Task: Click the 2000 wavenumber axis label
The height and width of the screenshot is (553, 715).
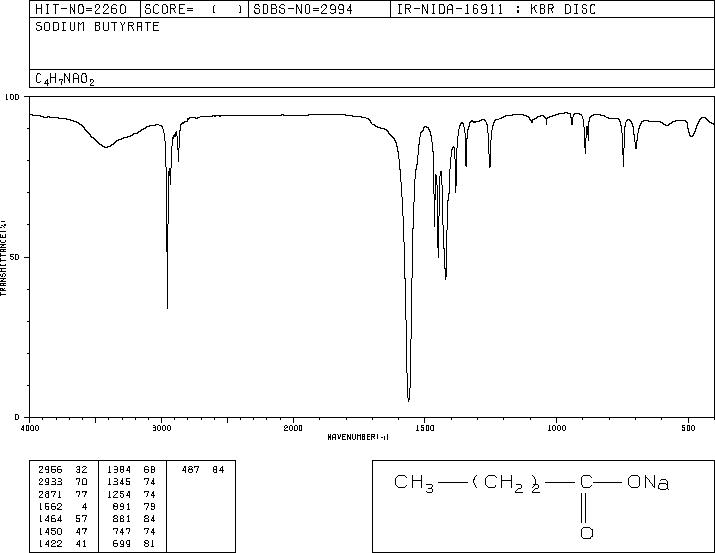Action: pos(293,428)
